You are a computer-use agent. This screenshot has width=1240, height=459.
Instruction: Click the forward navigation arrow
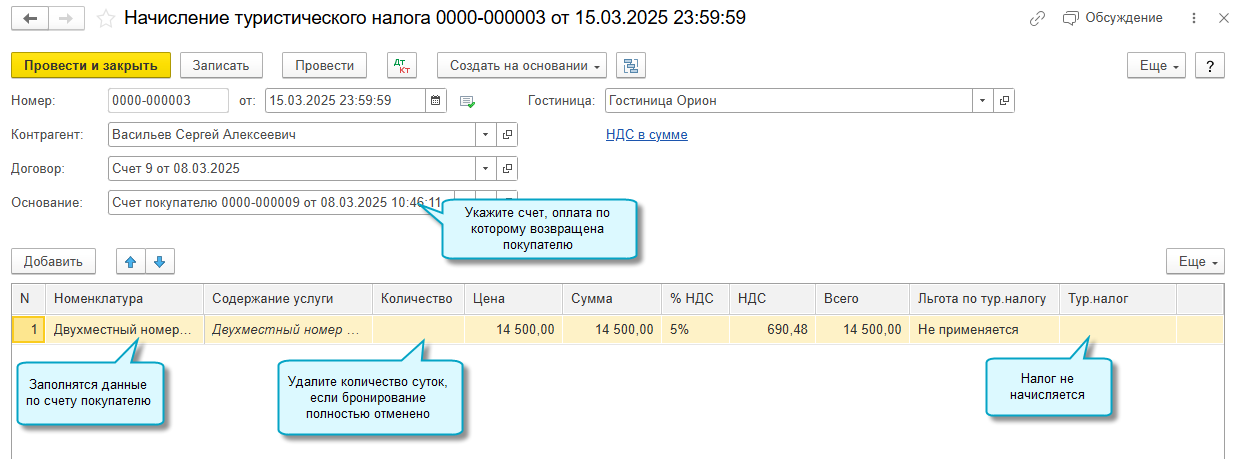click(65, 18)
